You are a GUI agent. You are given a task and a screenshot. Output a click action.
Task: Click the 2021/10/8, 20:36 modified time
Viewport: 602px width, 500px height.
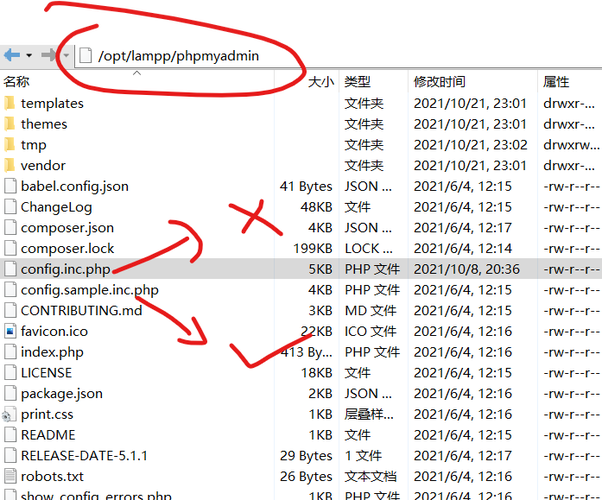pyautogui.click(x=466, y=269)
